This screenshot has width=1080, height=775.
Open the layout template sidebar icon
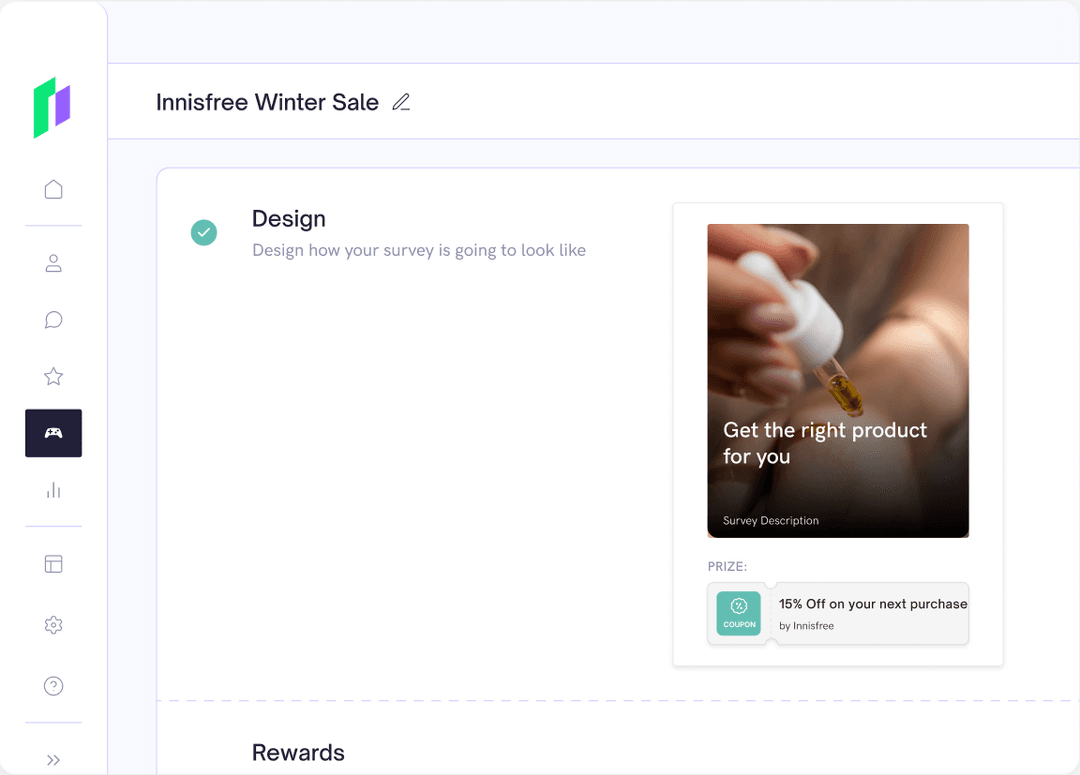54,564
